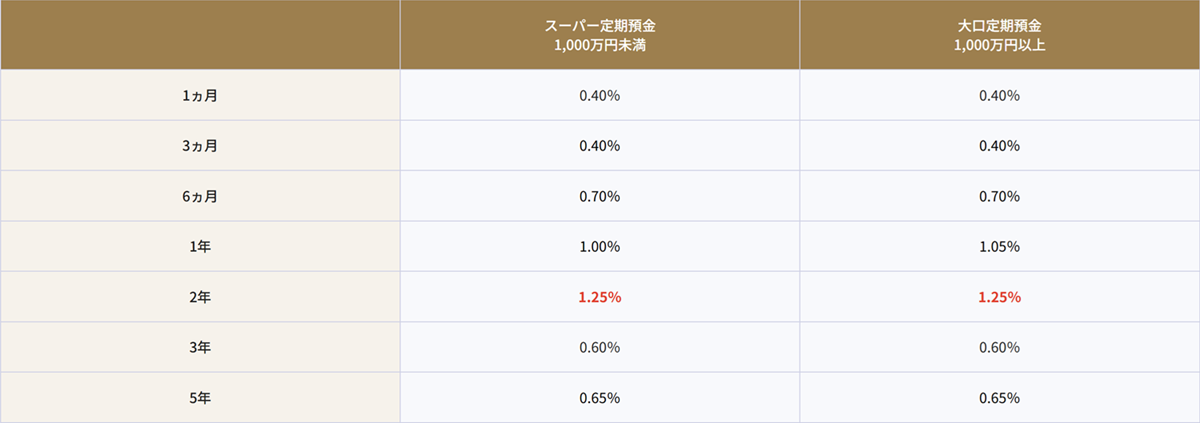Click the 3年 term row label
Viewport: 1200px width, 423px height.
point(200,347)
